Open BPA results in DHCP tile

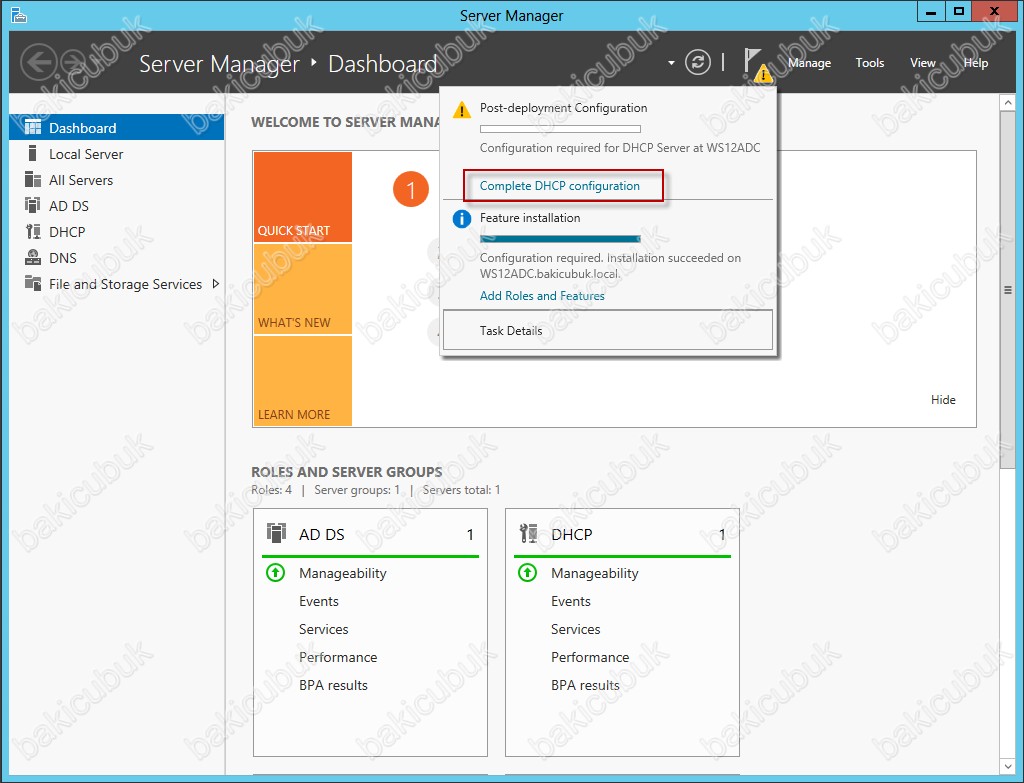click(585, 685)
